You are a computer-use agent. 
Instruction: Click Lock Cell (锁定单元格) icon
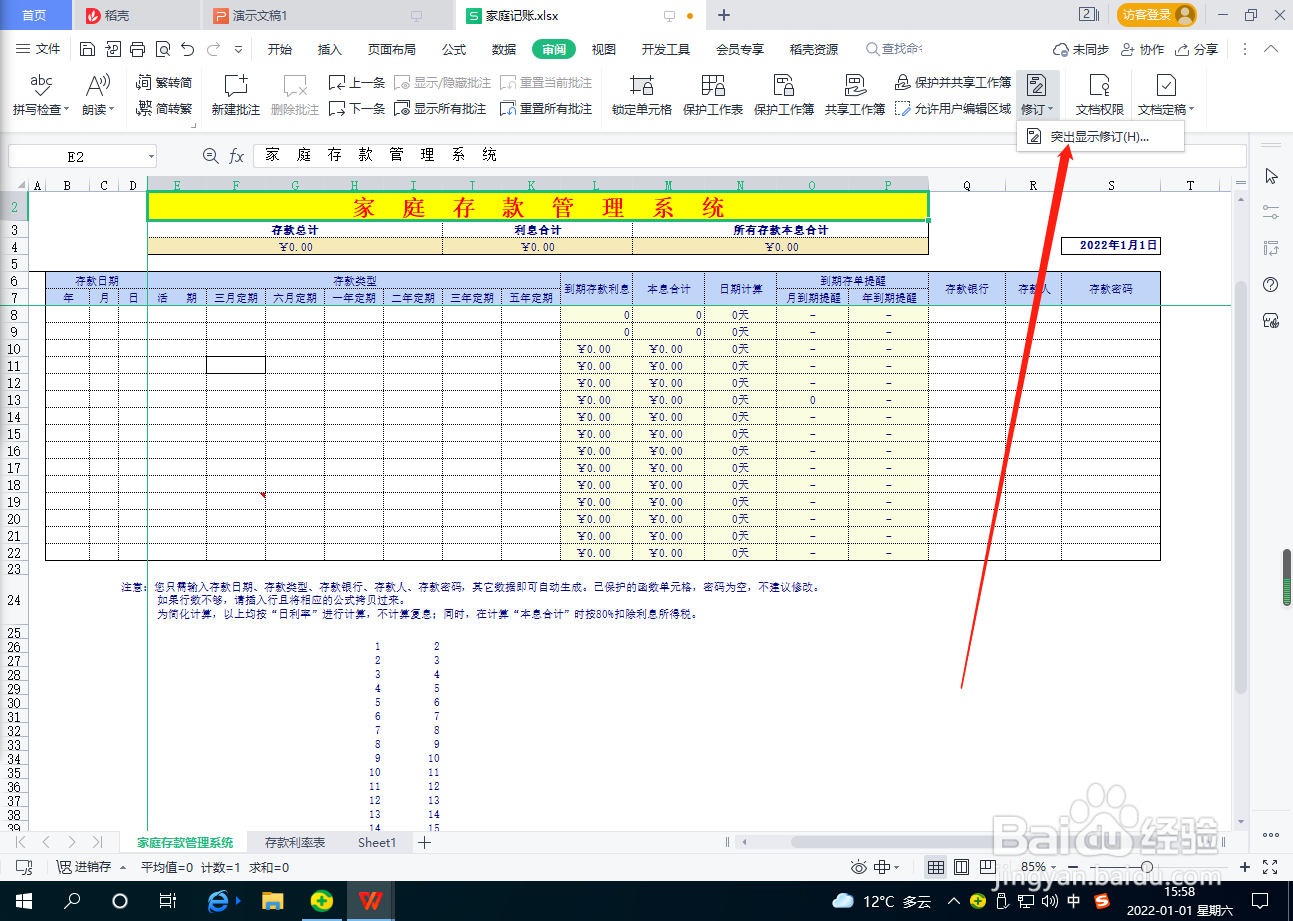point(642,85)
